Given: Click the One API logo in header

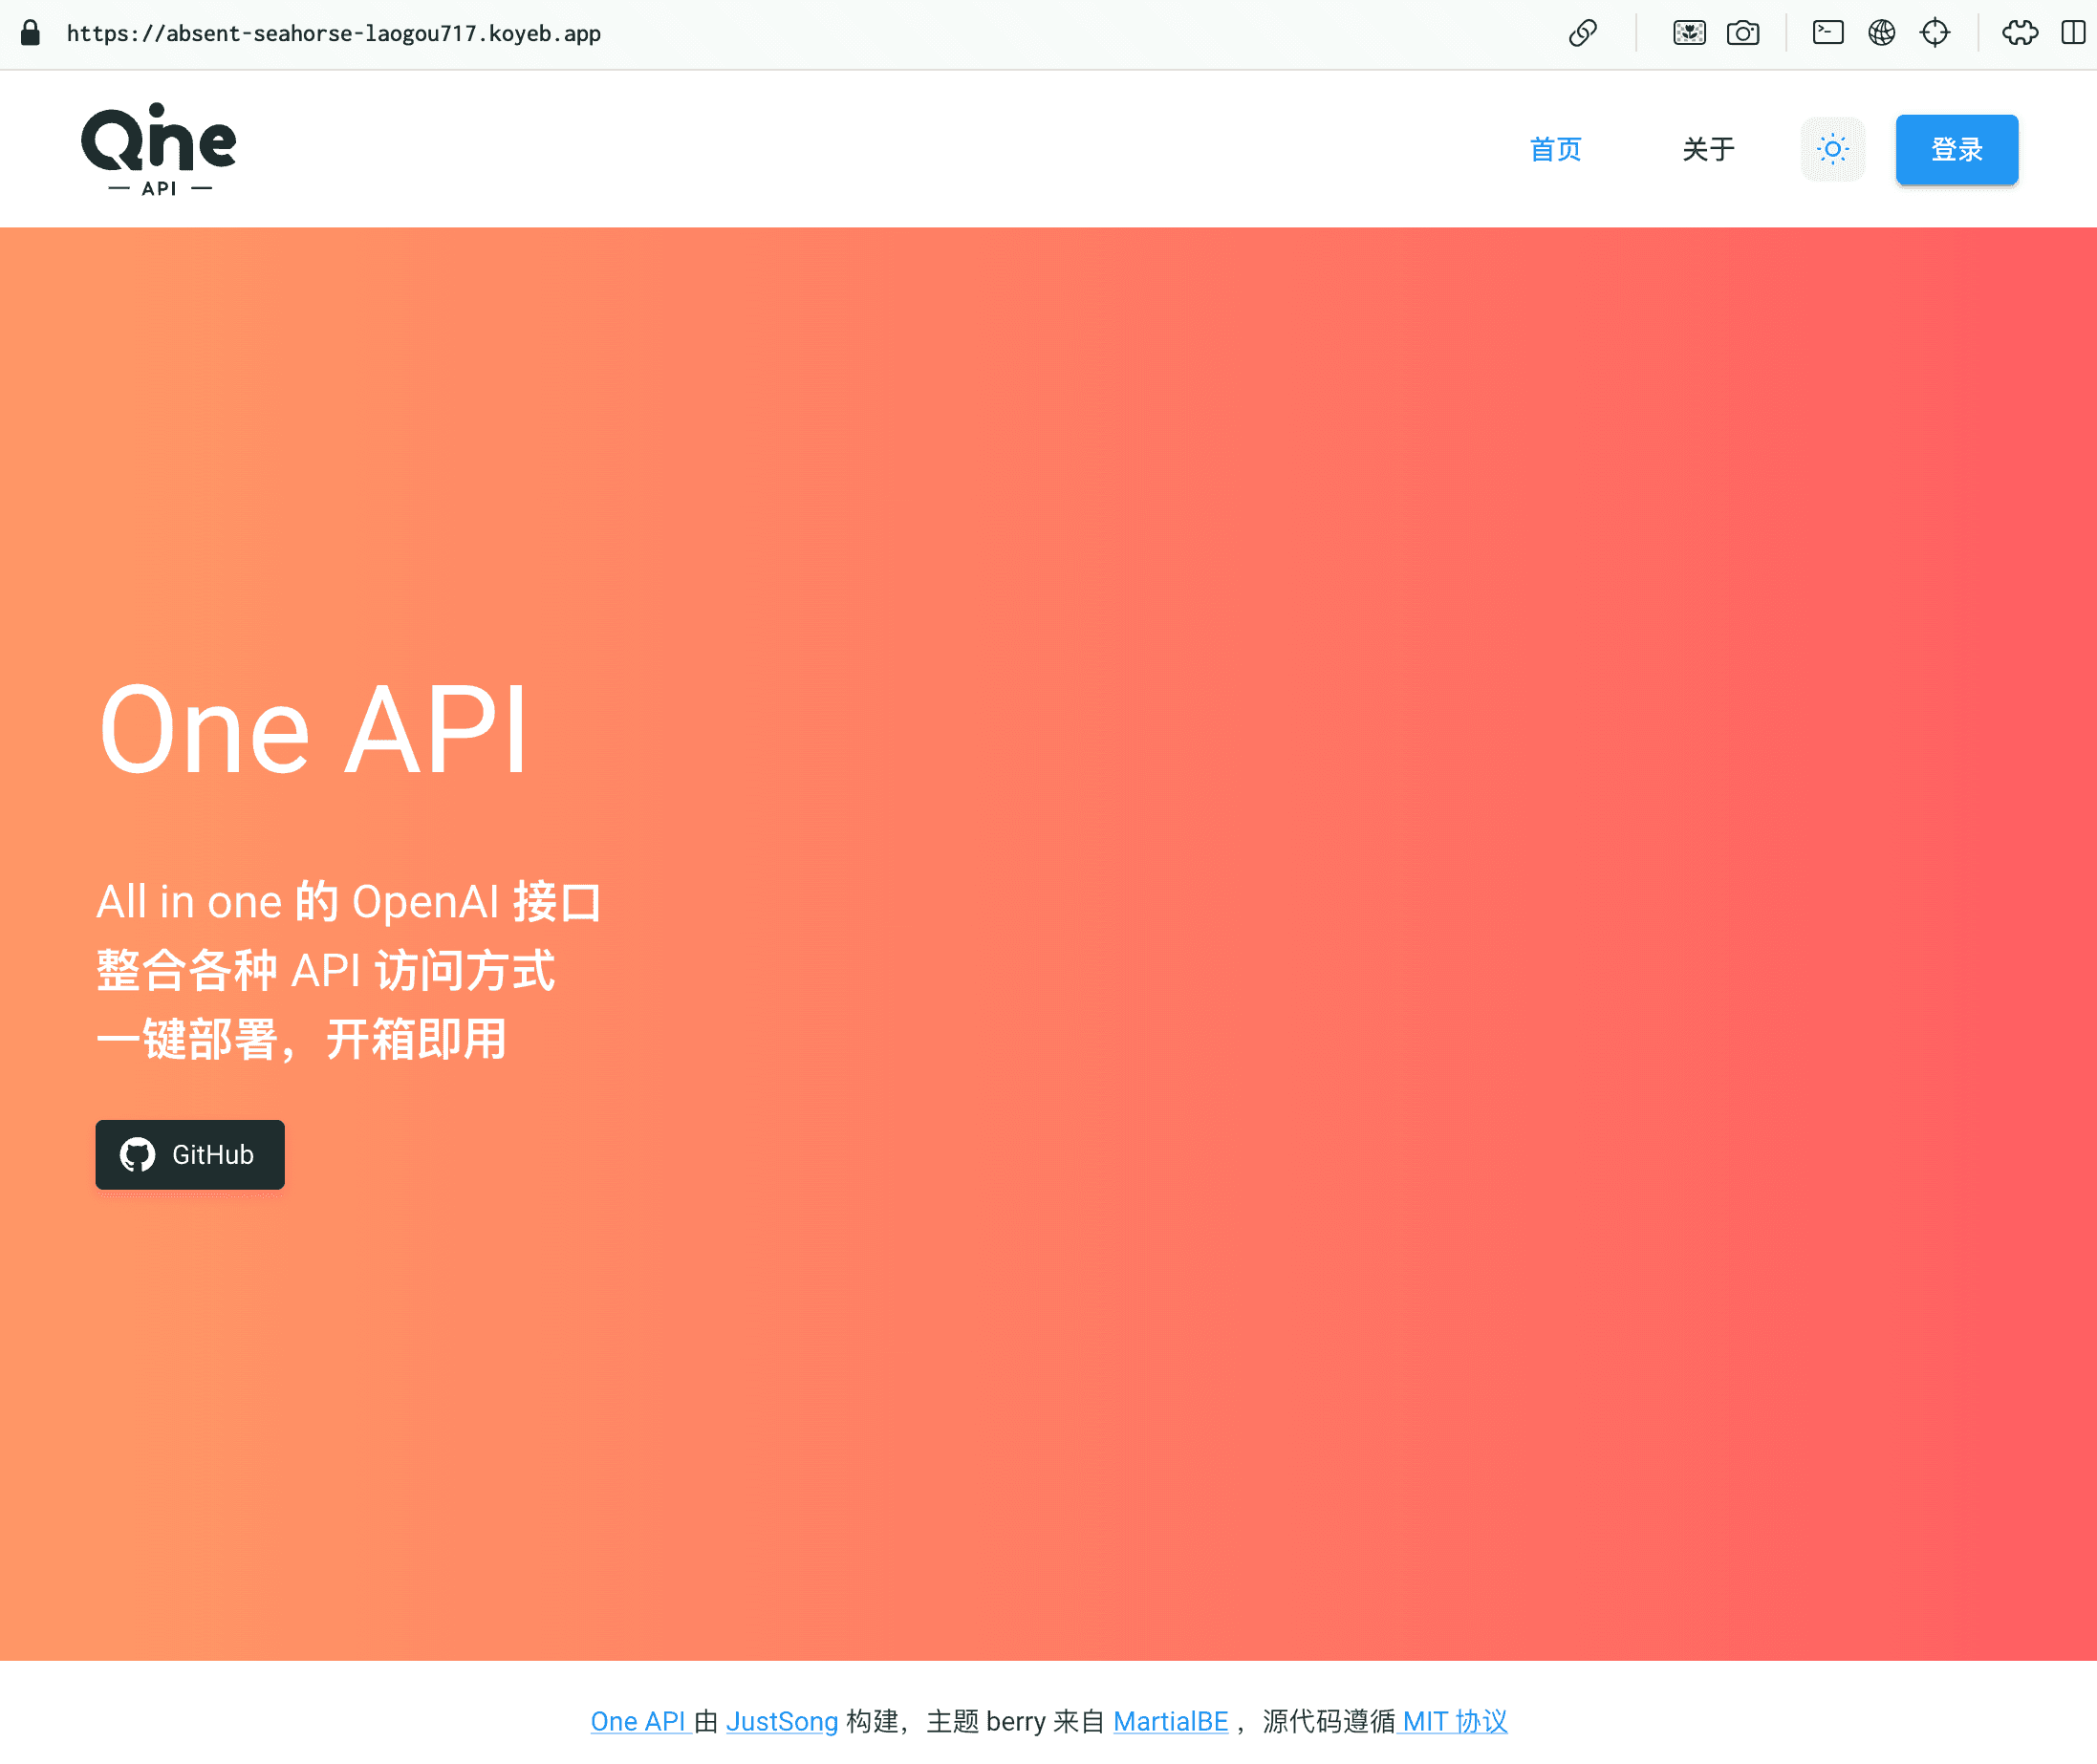Looking at the screenshot, I should point(159,149).
